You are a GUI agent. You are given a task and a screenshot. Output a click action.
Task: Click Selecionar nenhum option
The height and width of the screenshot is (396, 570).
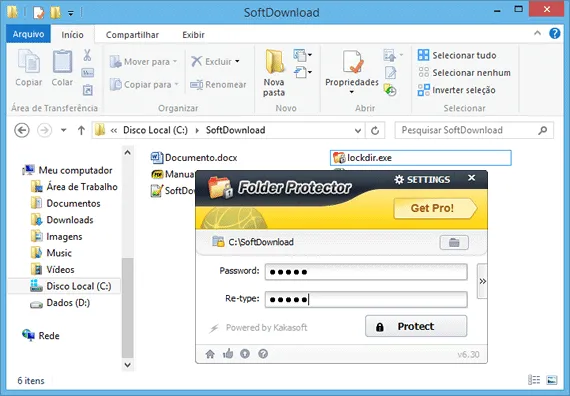tap(464, 73)
